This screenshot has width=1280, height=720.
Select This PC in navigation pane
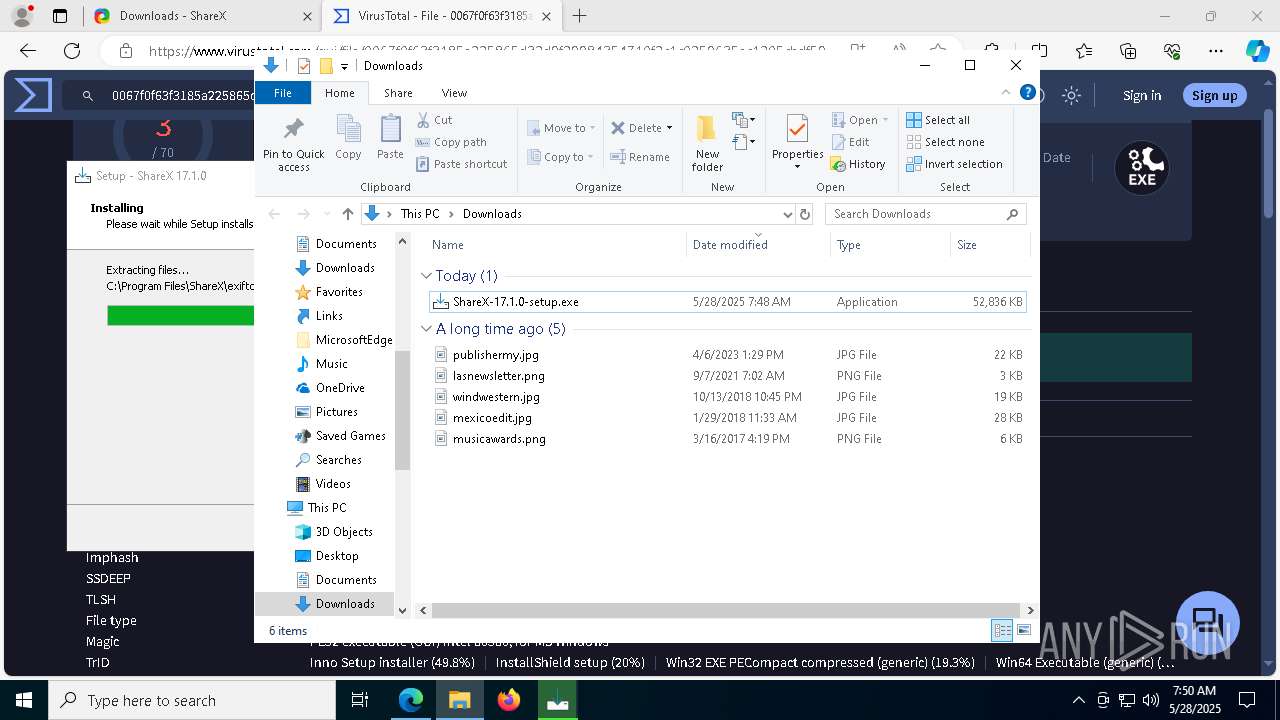pyautogui.click(x=316, y=508)
